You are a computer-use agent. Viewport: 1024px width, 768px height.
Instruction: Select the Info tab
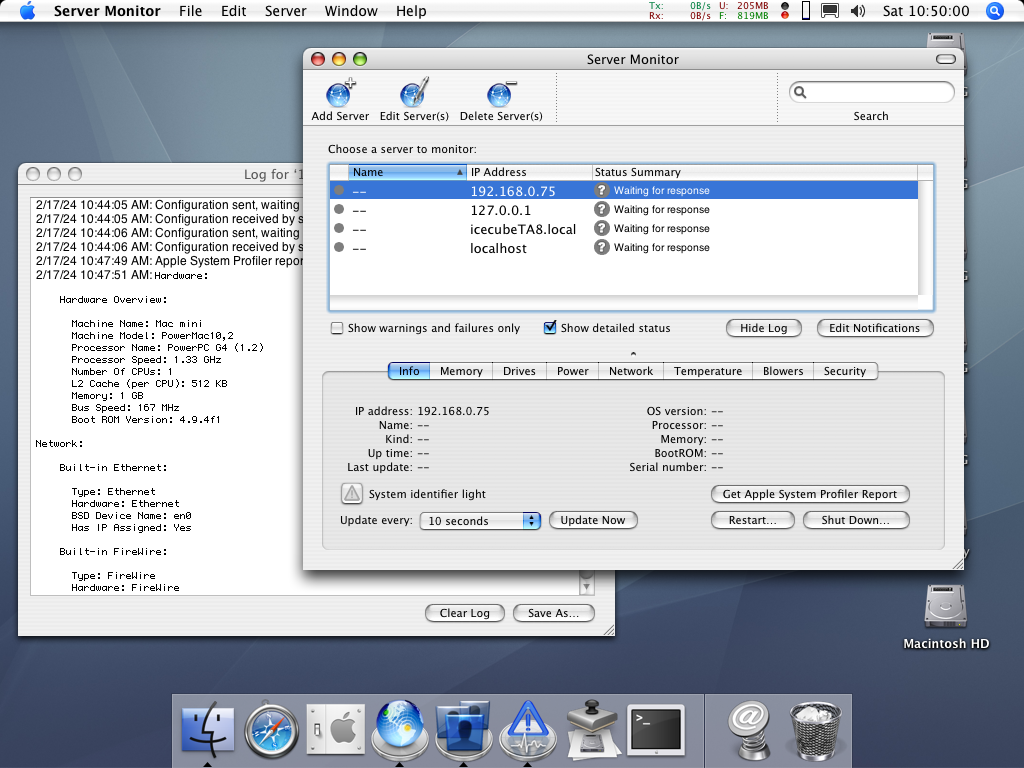(409, 371)
